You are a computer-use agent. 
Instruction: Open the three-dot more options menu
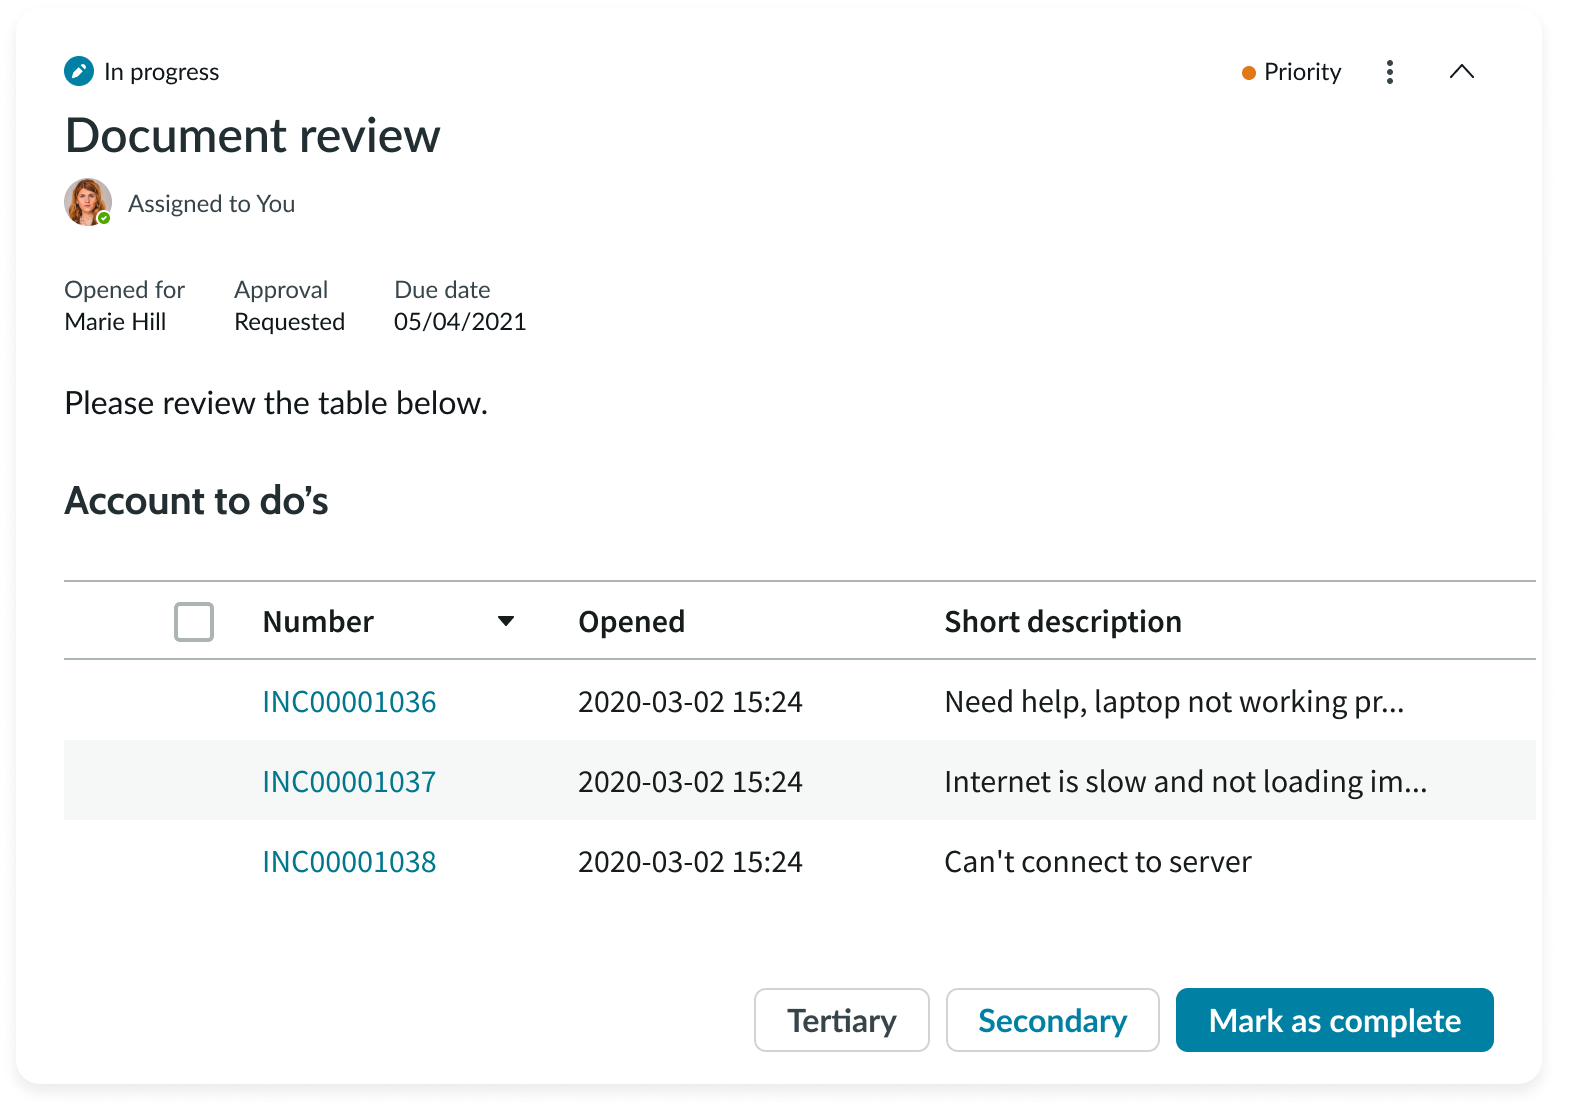(x=1389, y=72)
